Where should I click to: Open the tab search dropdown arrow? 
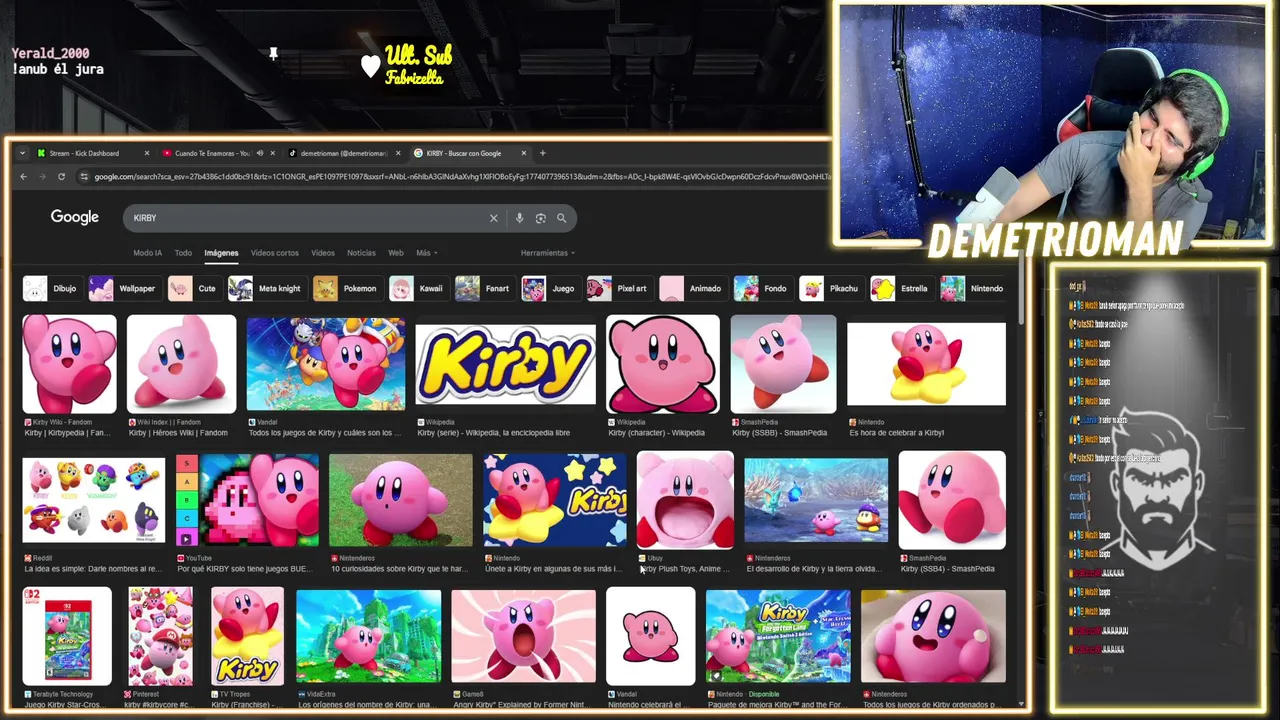22,153
